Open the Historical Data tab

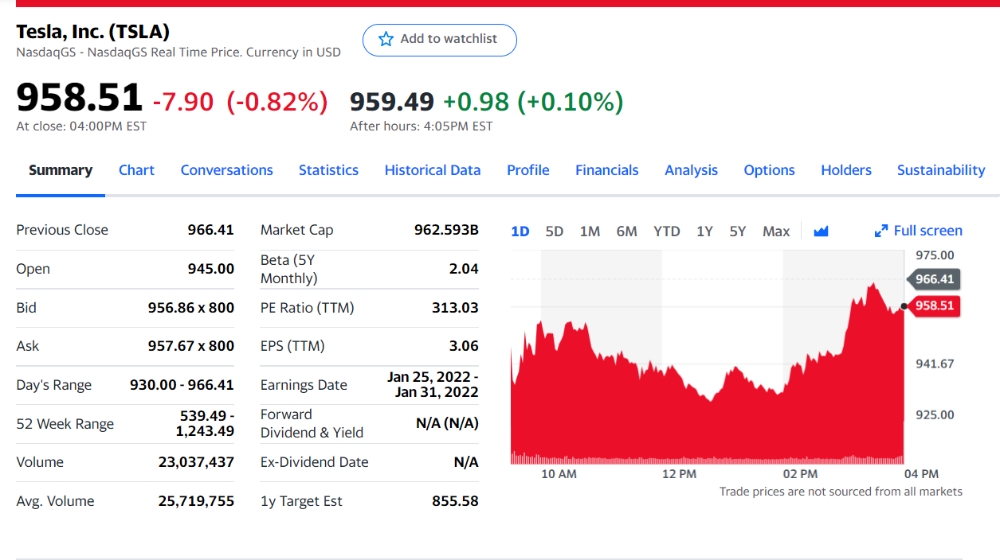pyautogui.click(x=432, y=170)
